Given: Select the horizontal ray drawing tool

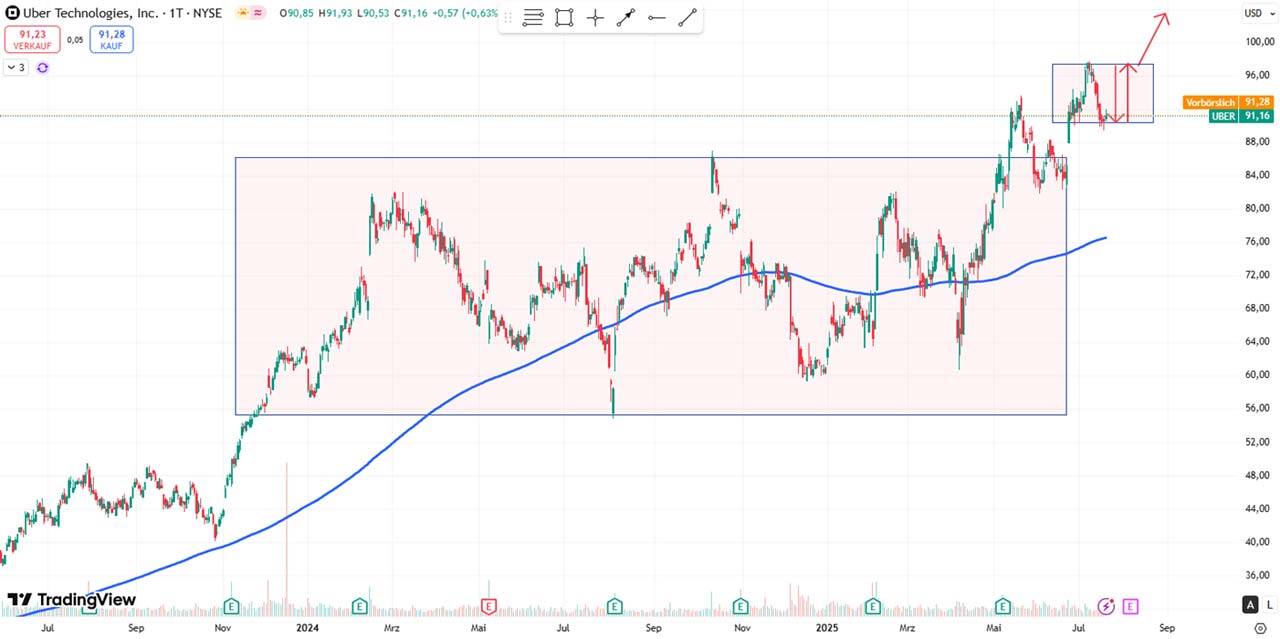Looking at the screenshot, I should (657, 17).
